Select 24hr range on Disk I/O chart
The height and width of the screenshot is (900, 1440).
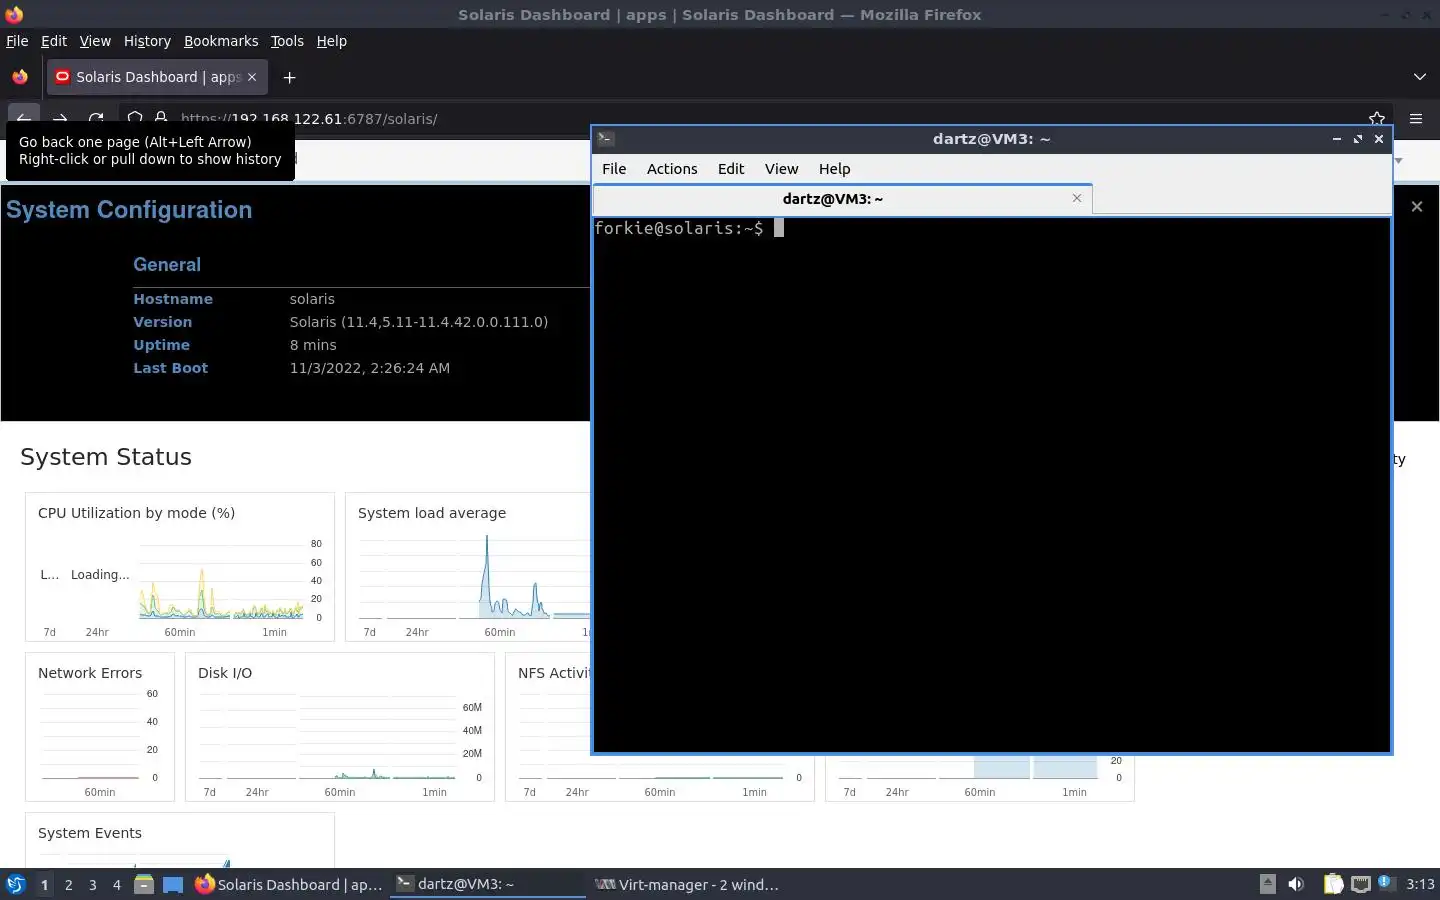[x=257, y=792]
